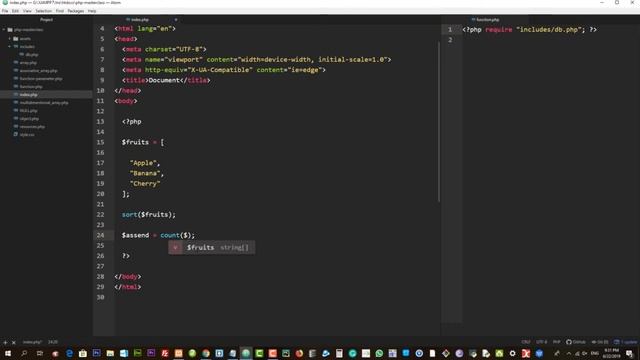Open the Packages menu
The image size is (640, 360).
[76, 11]
